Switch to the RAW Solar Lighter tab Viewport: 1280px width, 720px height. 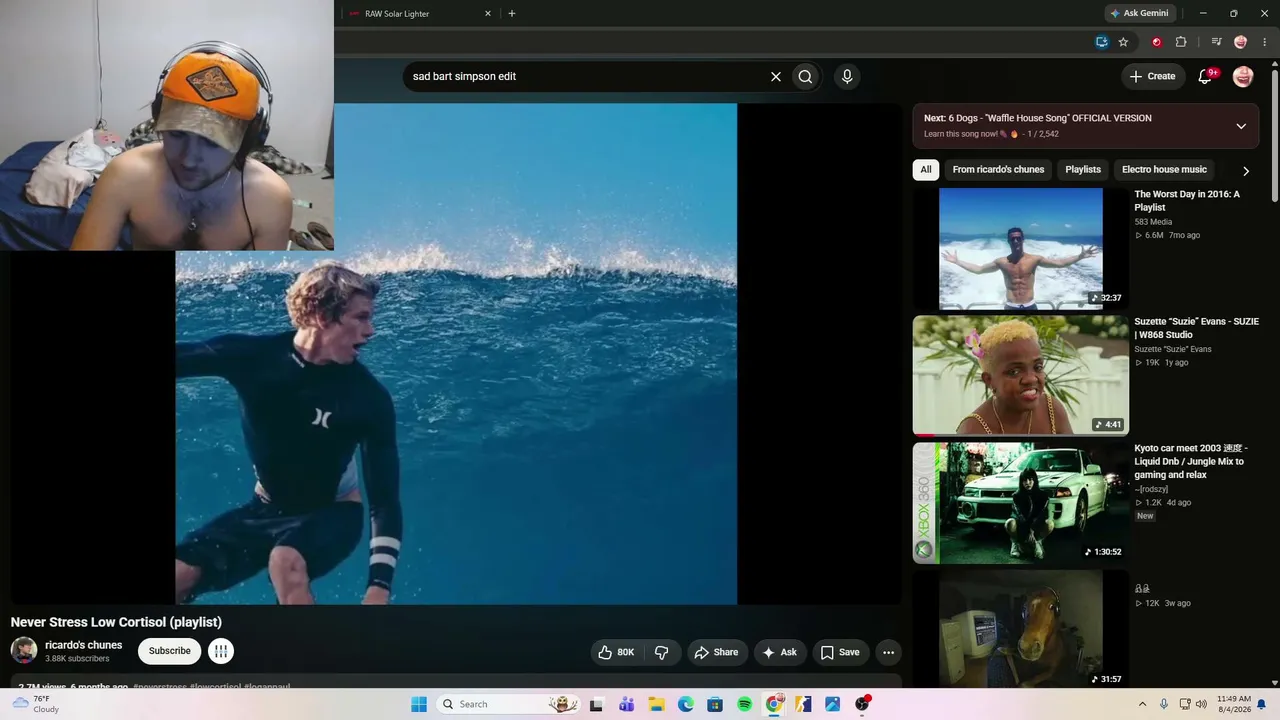click(420, 14)
